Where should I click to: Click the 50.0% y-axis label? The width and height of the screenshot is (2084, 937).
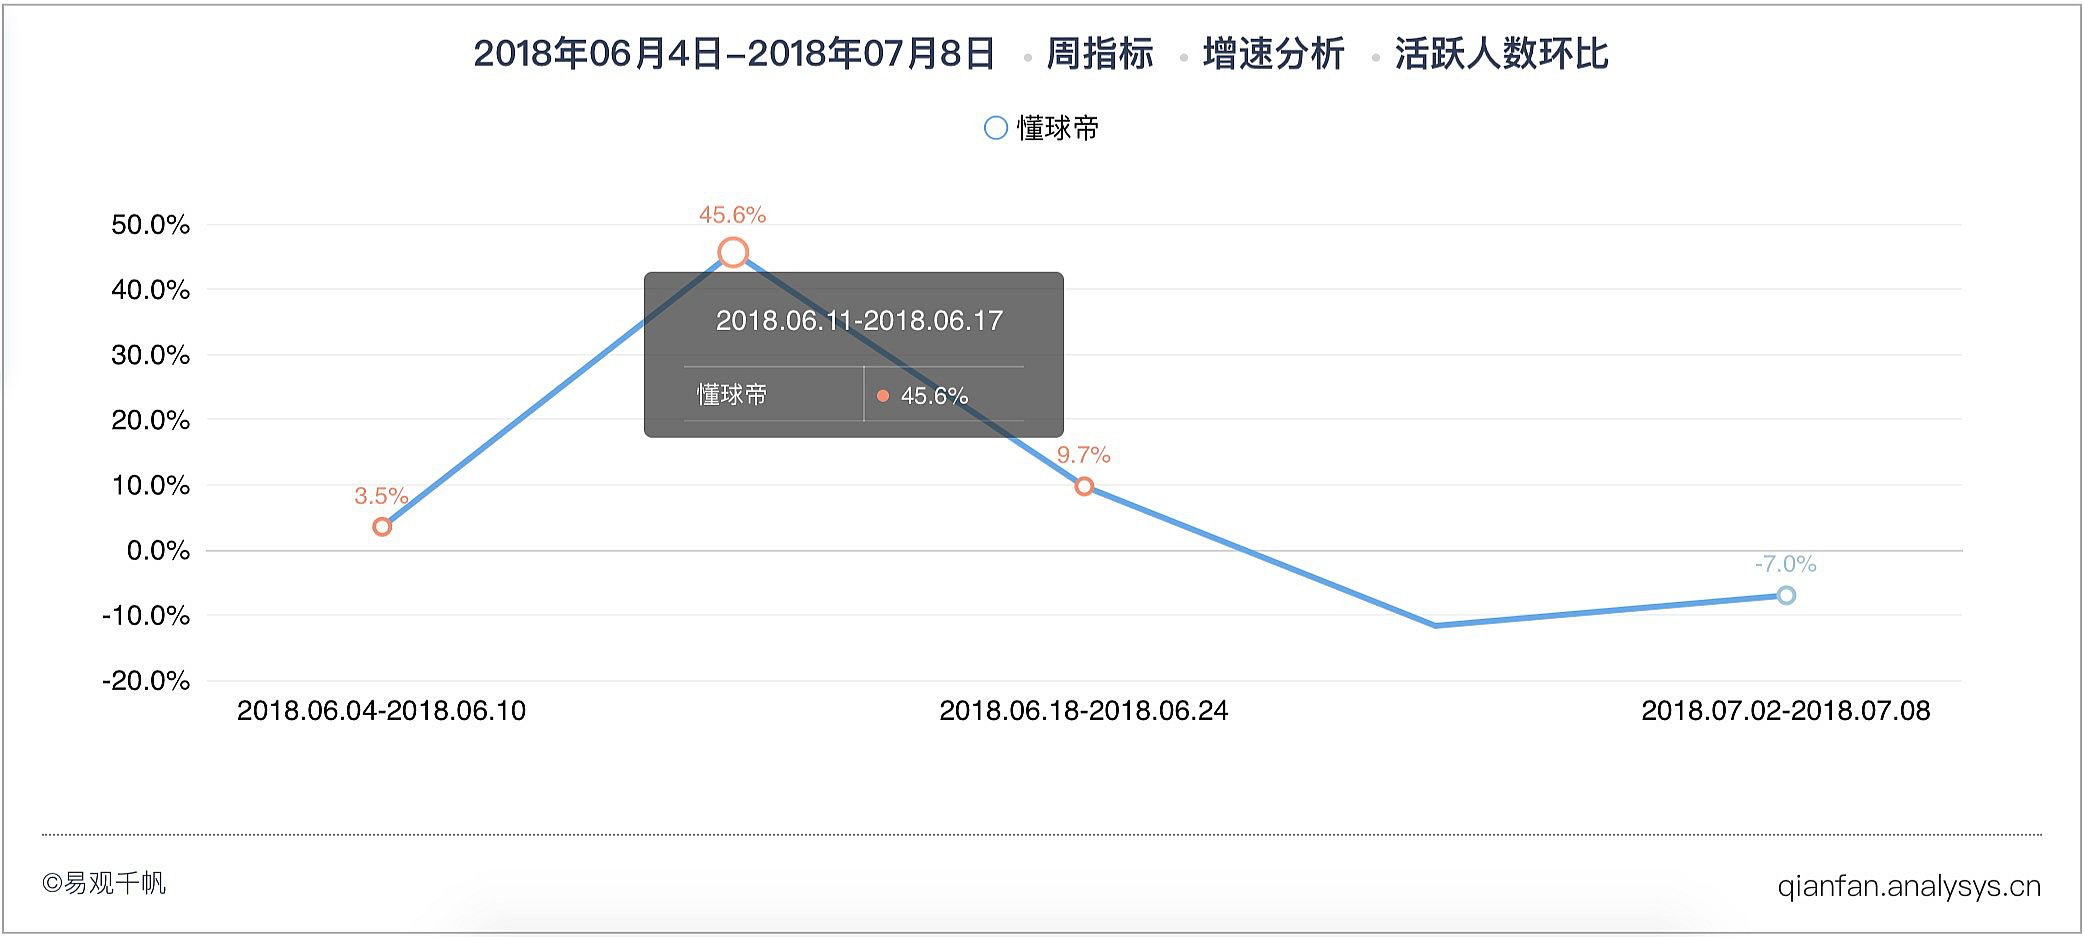pyautogui.click(x=150, y=225)
